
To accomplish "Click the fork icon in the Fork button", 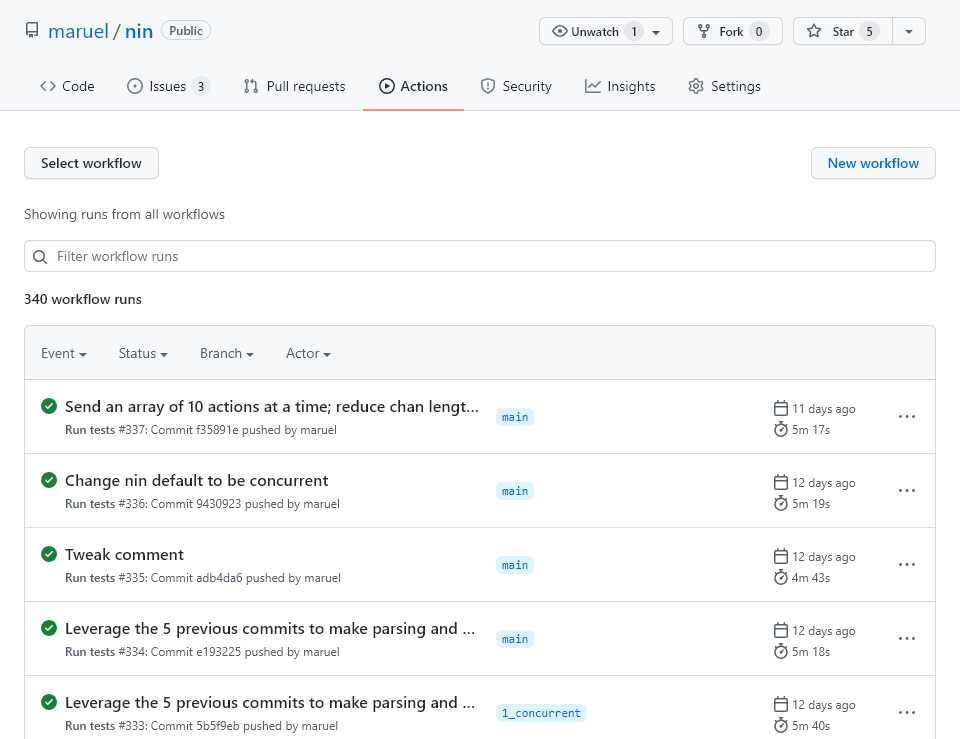I will [703, 31].
